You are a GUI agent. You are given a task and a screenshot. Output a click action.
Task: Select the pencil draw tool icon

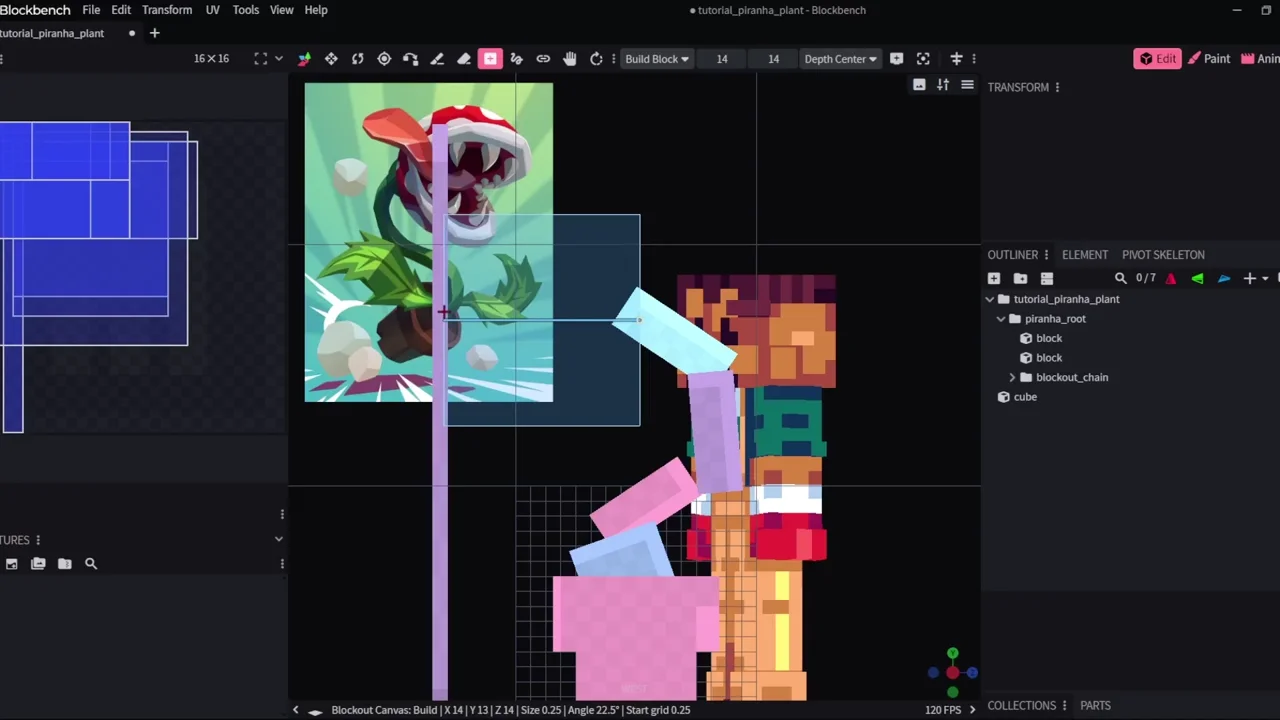pyautogui.click(x=437, y=59)
